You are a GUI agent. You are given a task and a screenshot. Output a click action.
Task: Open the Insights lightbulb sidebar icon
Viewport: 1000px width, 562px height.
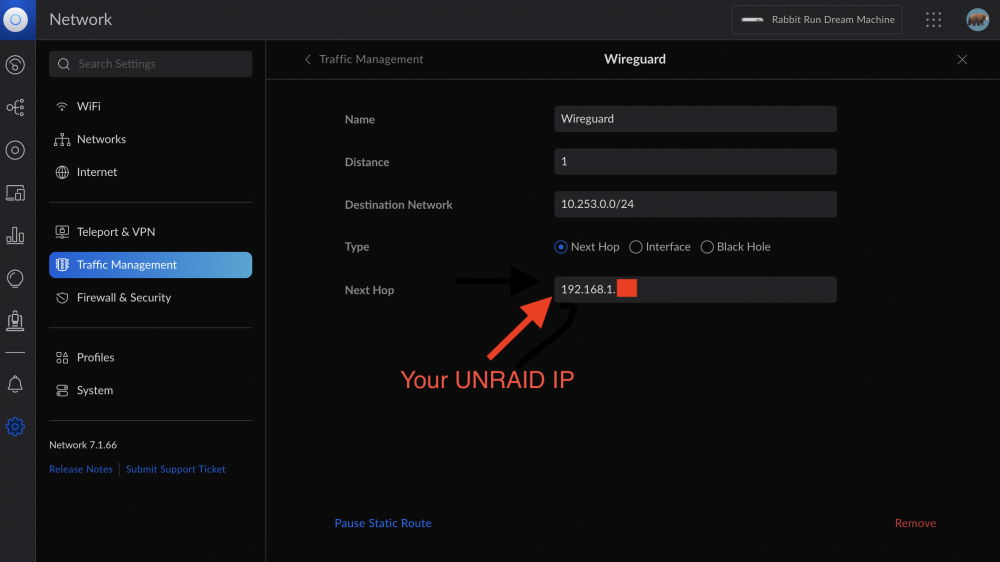[15, 278]
